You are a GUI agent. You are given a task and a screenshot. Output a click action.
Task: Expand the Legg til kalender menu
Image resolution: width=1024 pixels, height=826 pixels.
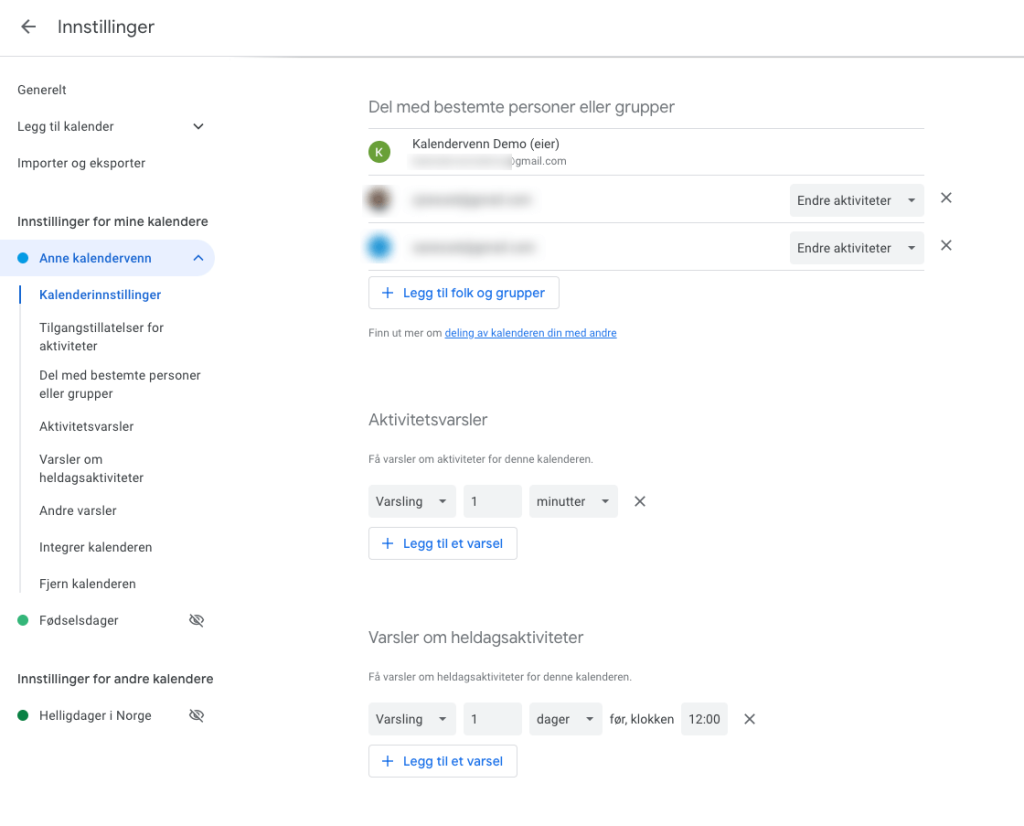(x=198, y=127)
